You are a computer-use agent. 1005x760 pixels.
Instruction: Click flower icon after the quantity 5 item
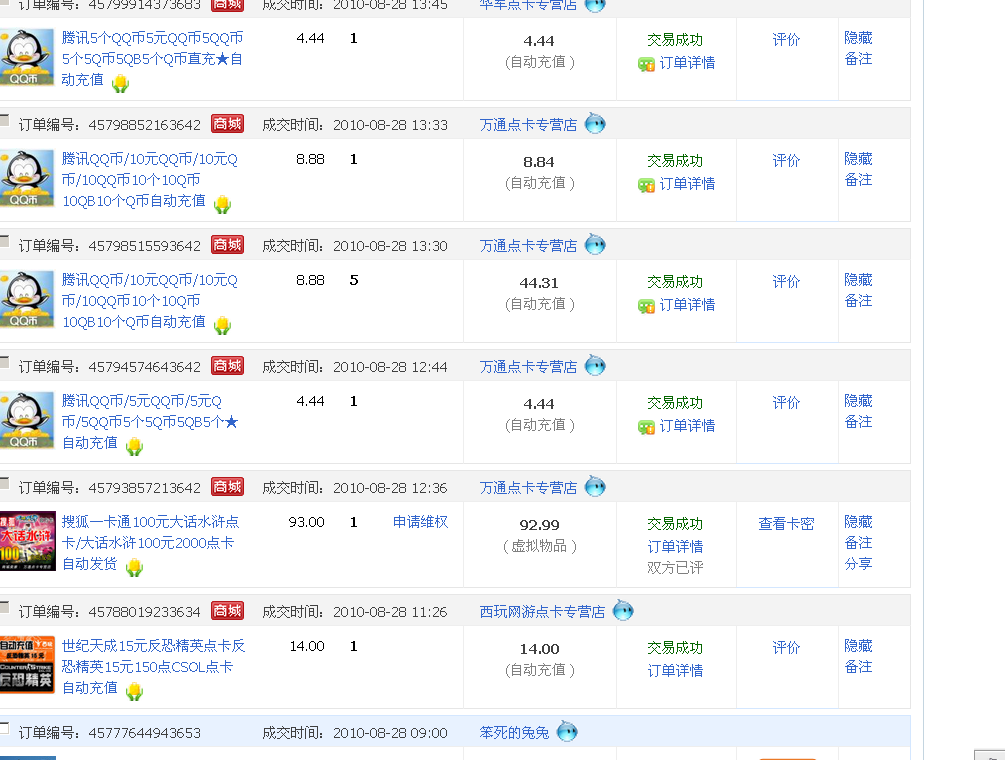tap(222, 326)
